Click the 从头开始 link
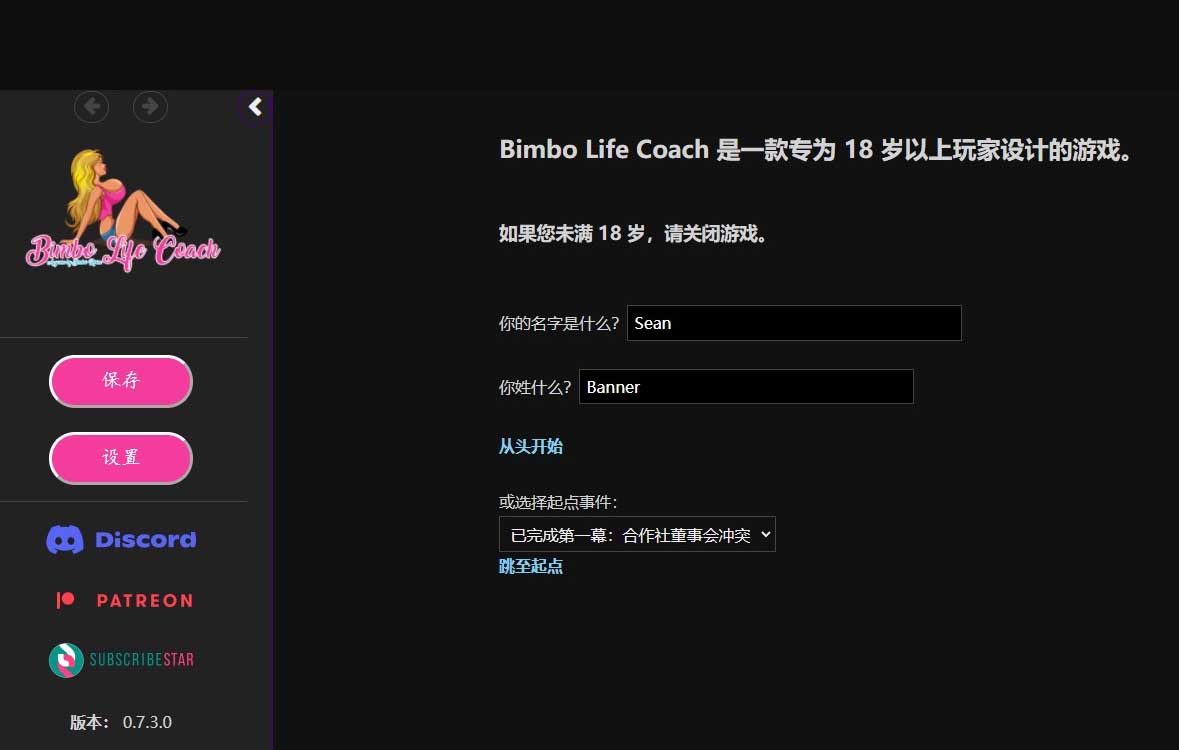 point(530,446)
